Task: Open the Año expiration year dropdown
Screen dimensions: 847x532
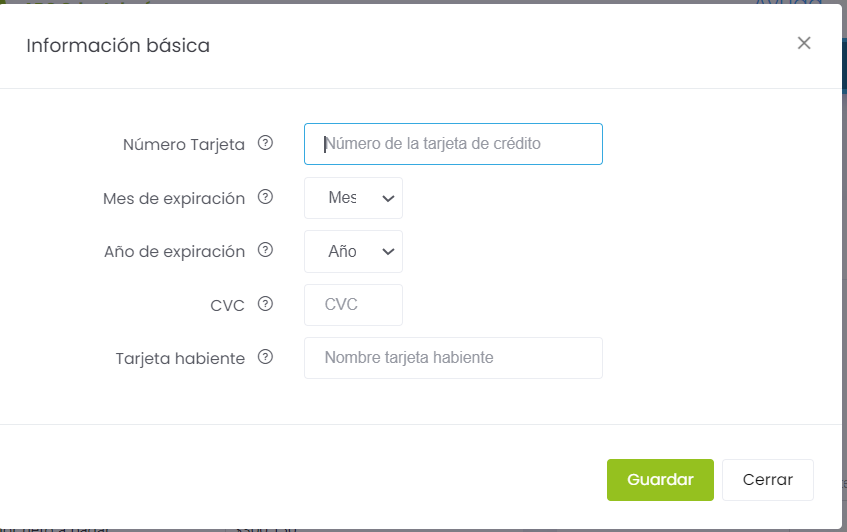Action: pos(353,252)
